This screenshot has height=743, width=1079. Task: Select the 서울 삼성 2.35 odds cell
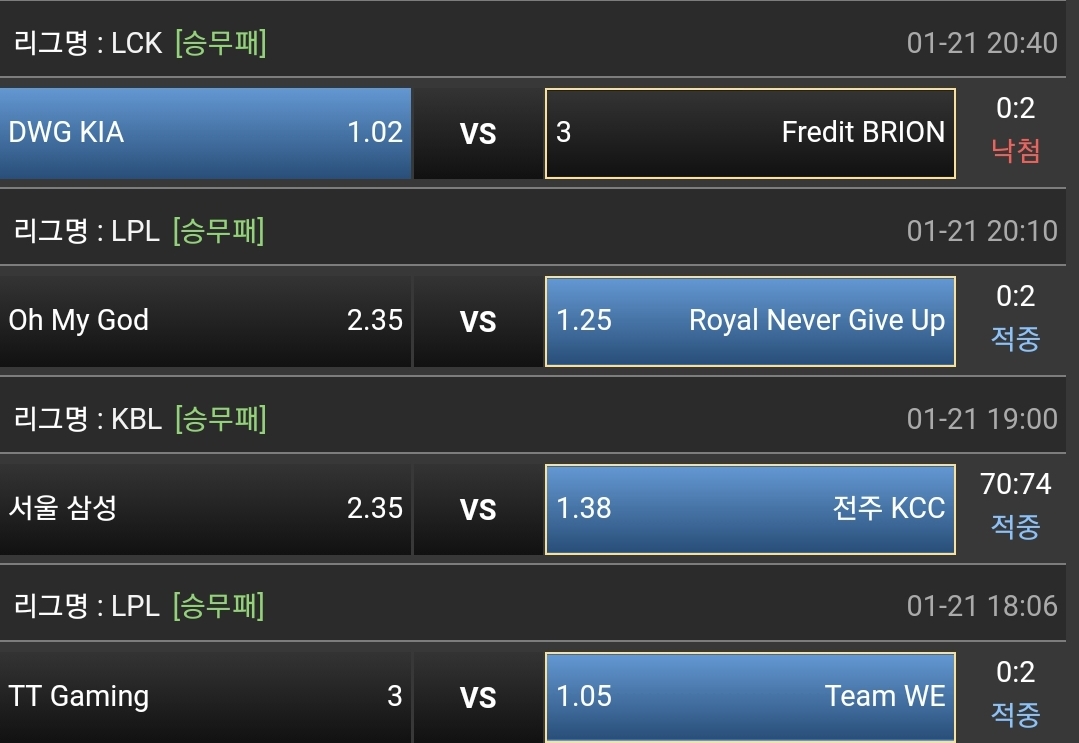(205, 508)
